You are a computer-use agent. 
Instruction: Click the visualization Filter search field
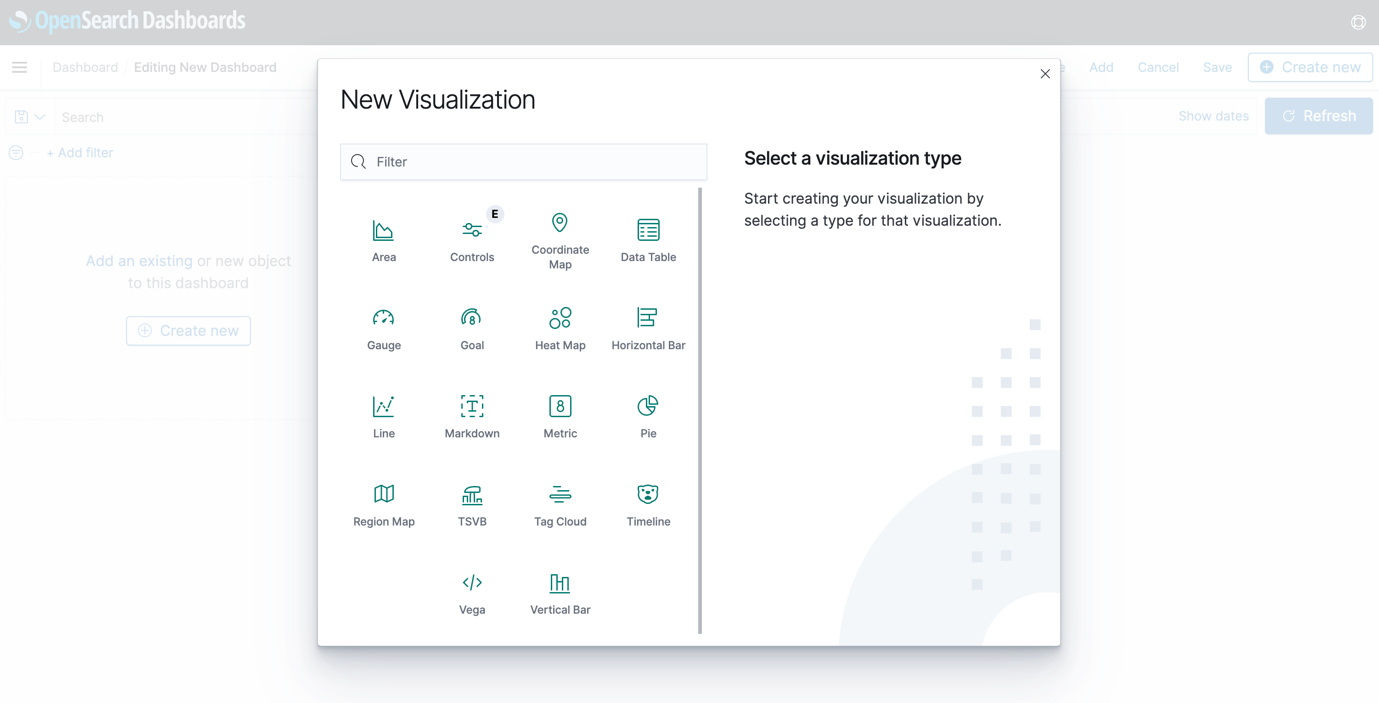coord(523,162)
